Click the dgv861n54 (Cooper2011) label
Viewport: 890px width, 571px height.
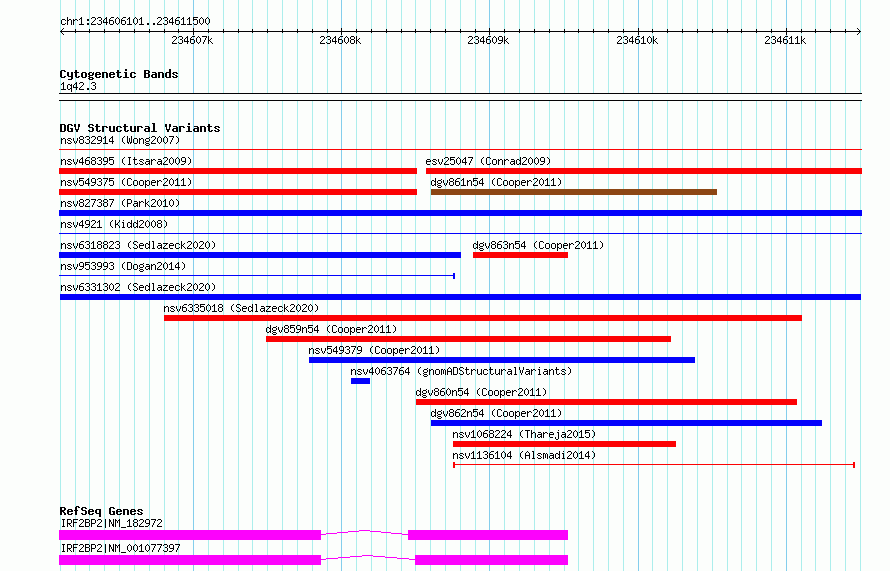[x=496, y=182]
